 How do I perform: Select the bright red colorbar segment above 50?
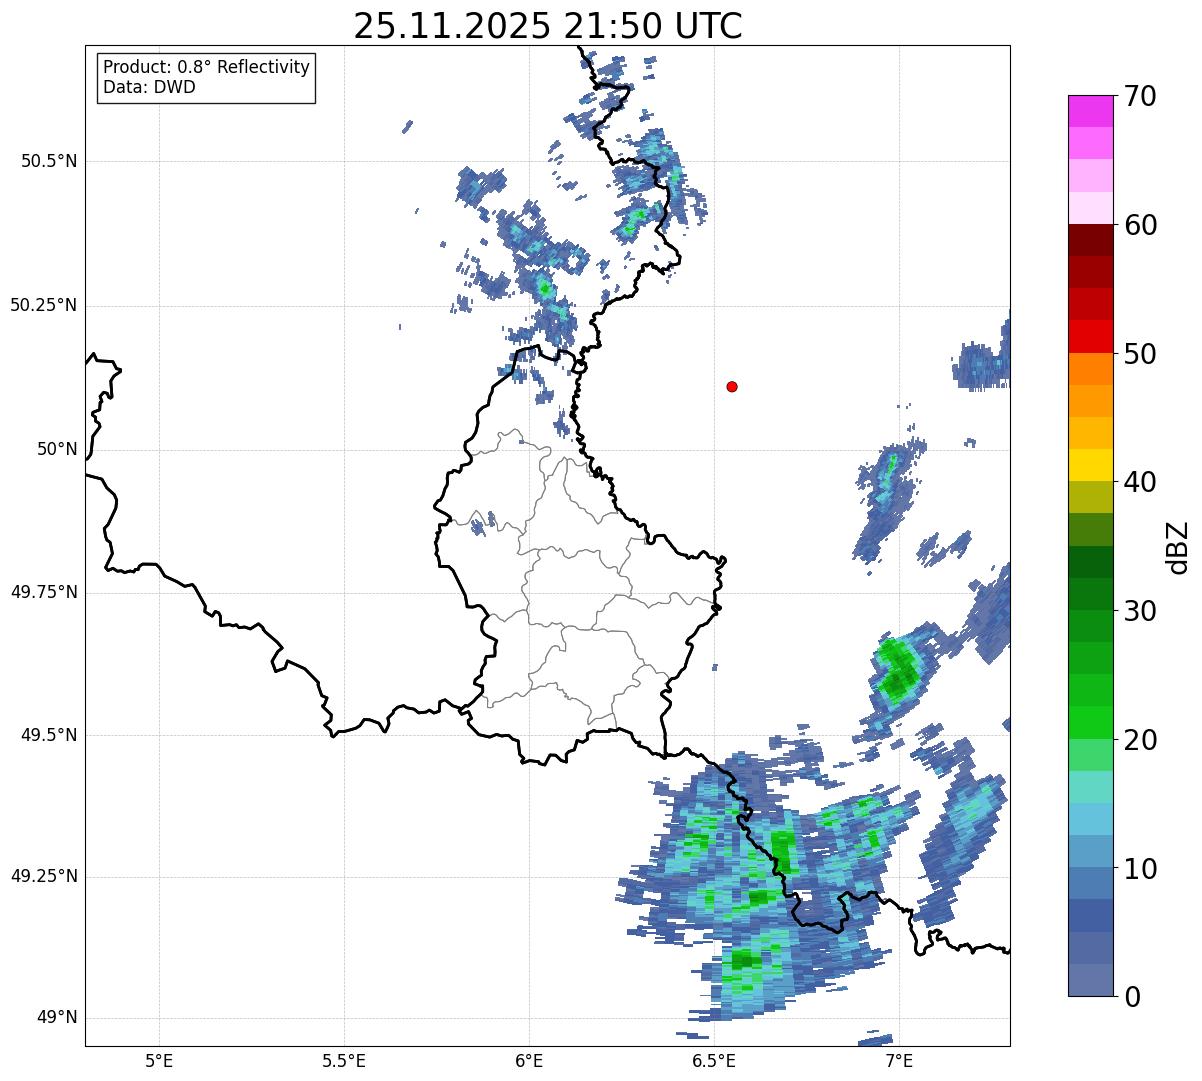pyautogui.click(x=1090, y=336)
